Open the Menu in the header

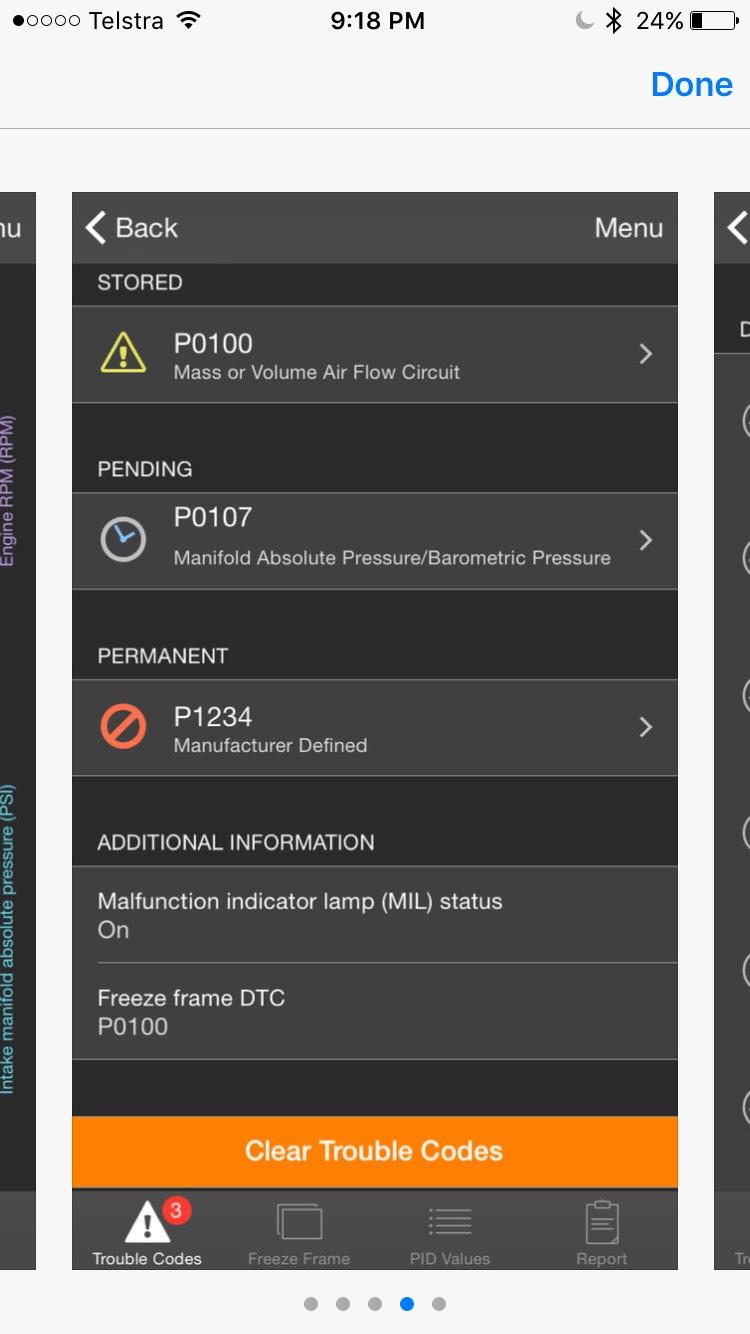(628, 228)
